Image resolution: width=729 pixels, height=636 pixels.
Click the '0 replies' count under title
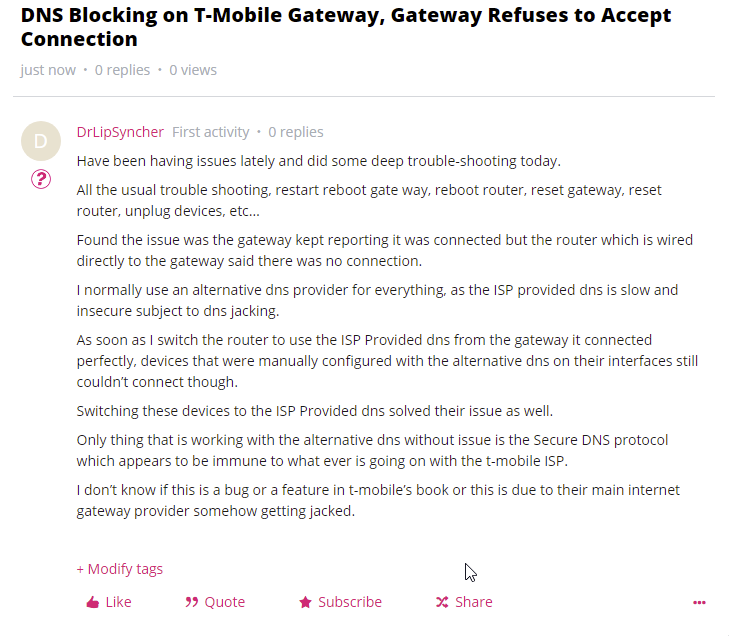coord(122,70)
